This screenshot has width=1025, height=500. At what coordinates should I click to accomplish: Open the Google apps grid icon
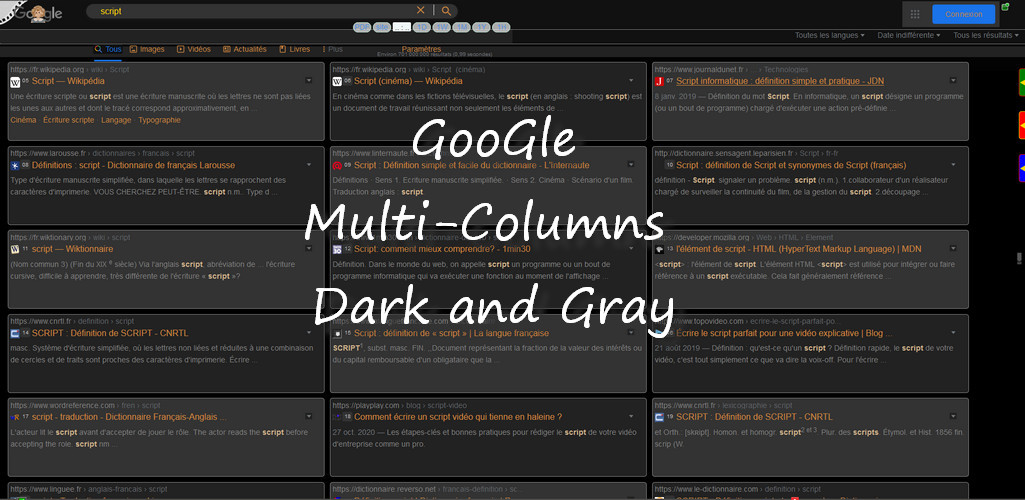point(915,14)
